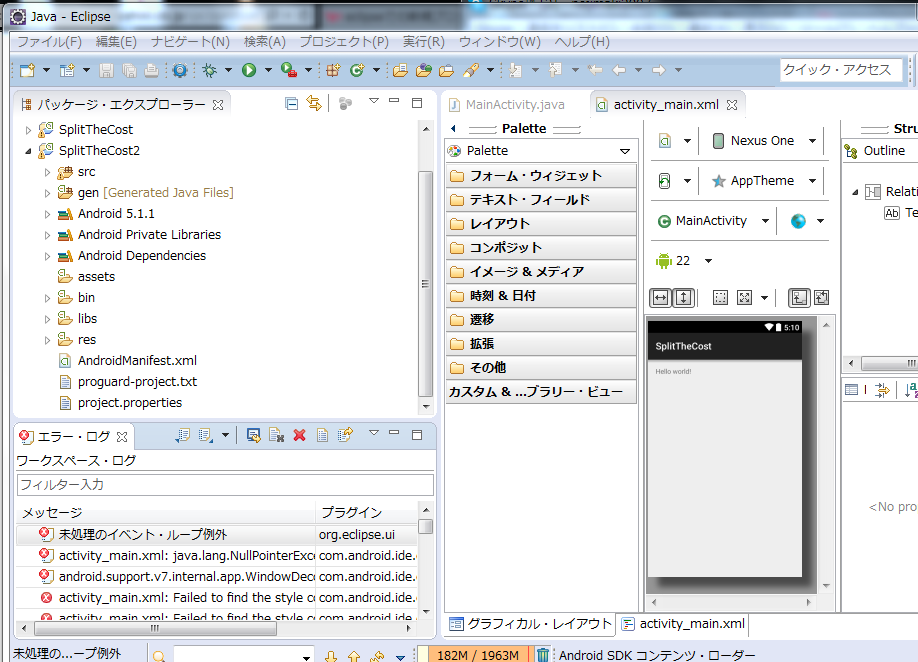
Task: Toggle pressed zoom button in layout toolbar
Action: point(799,298)
